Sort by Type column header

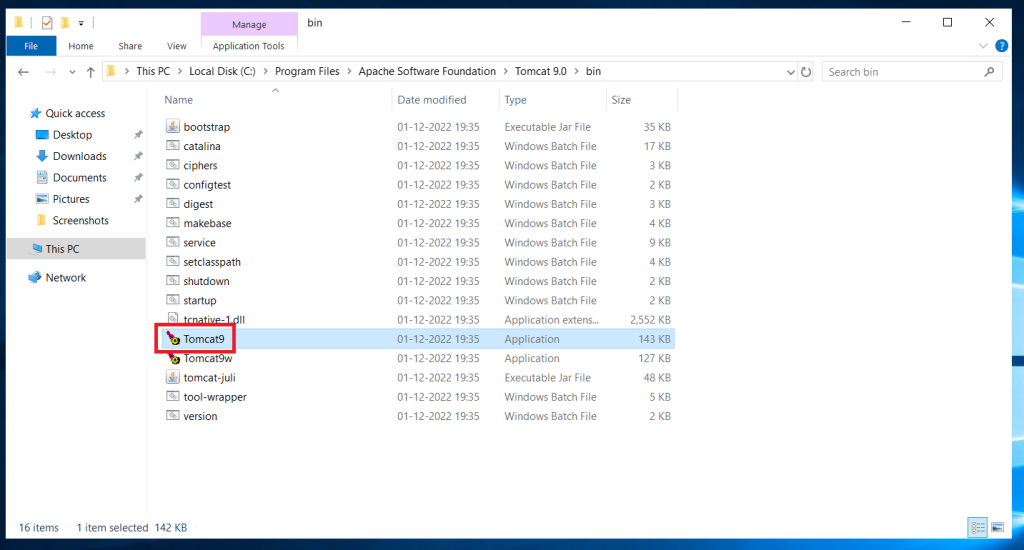pos(515,100)
